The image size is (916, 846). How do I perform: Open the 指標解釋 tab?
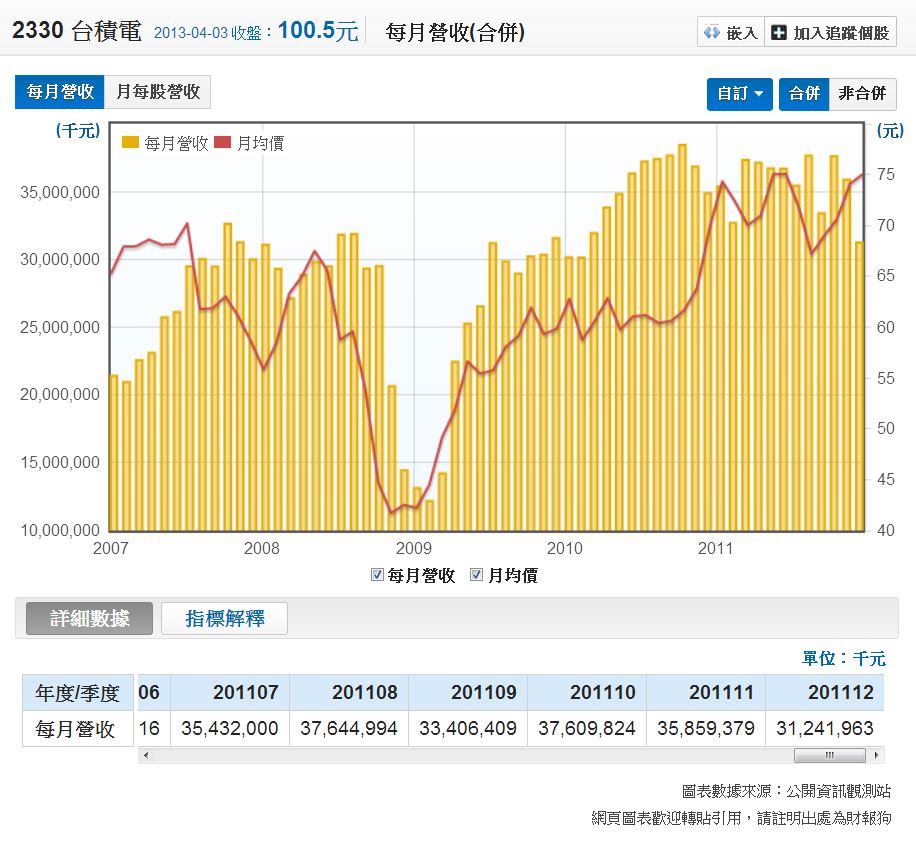click(224, 618)
